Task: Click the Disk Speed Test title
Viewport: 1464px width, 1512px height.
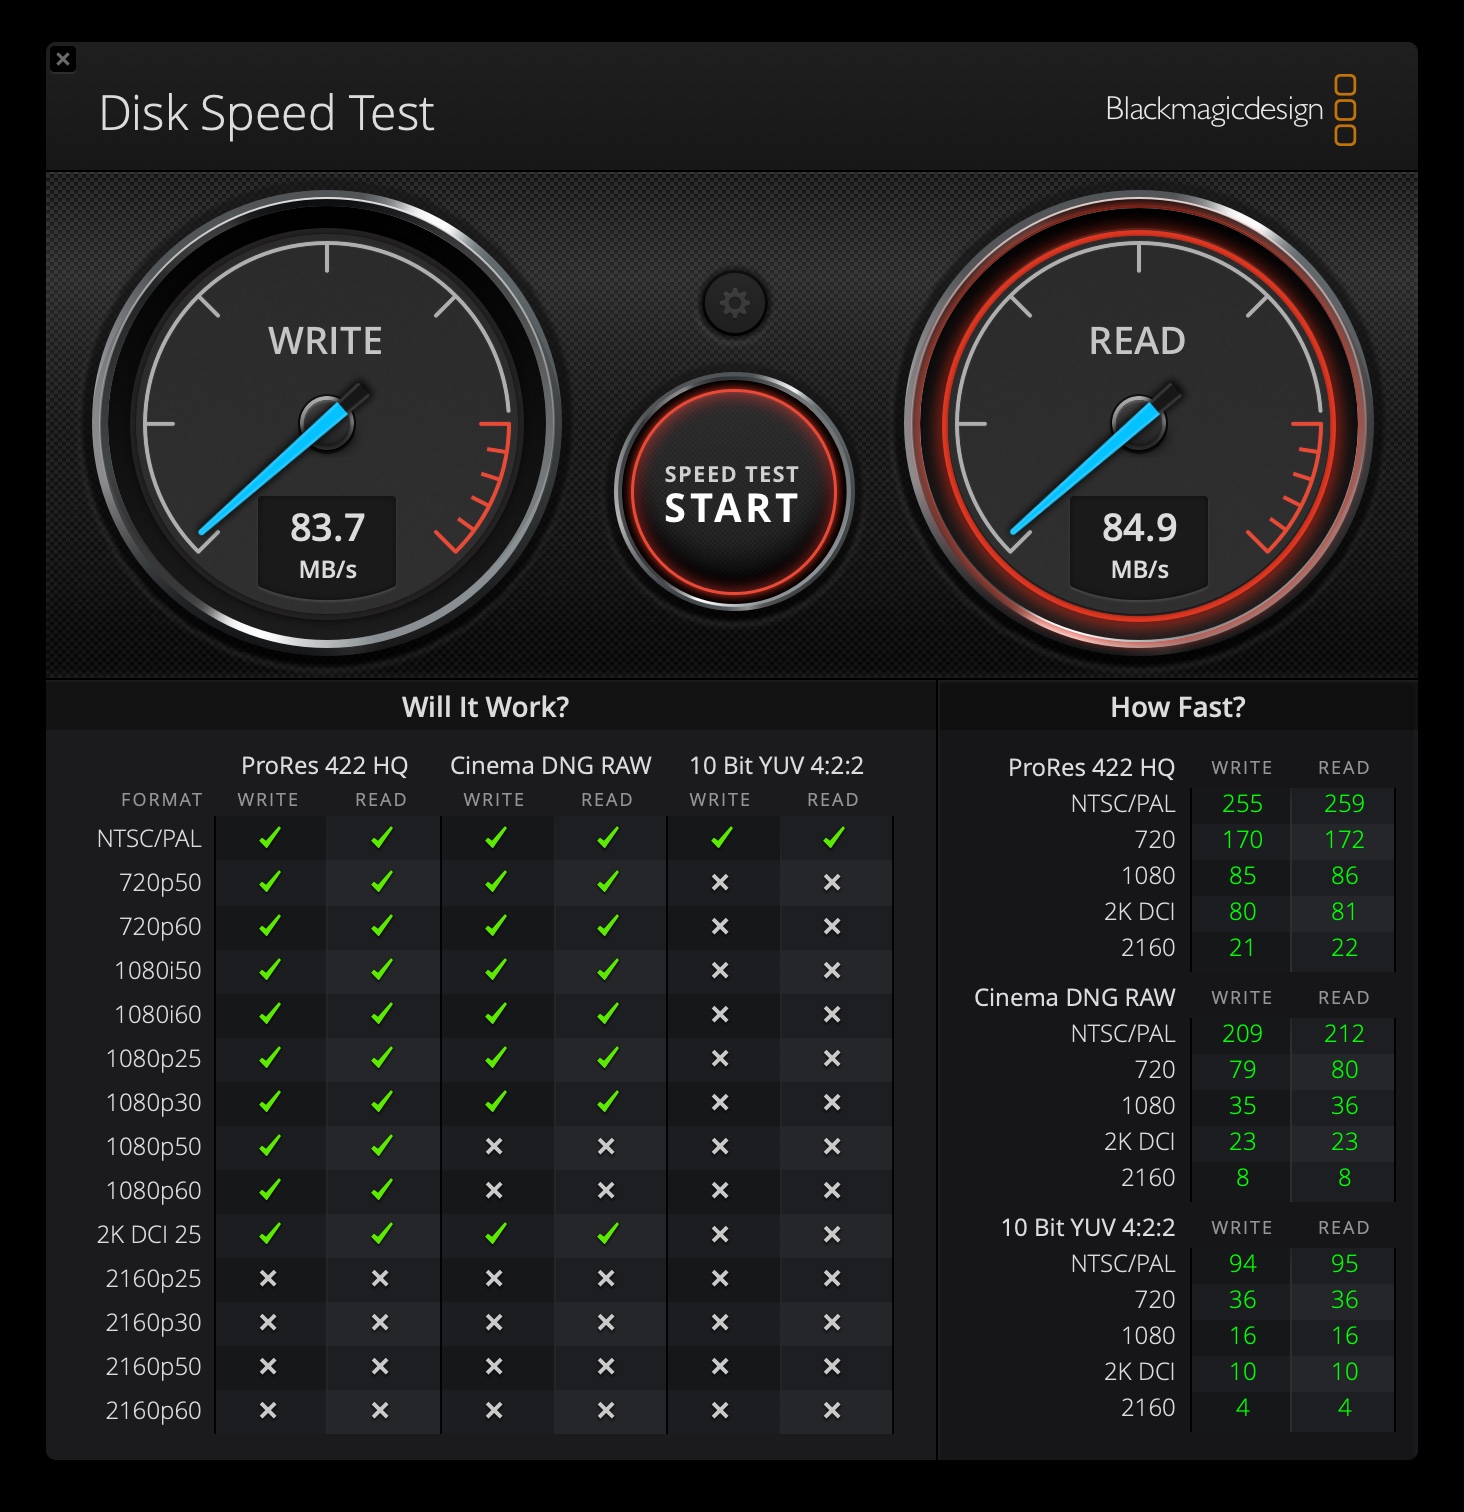Action: (x=267, y=113)
